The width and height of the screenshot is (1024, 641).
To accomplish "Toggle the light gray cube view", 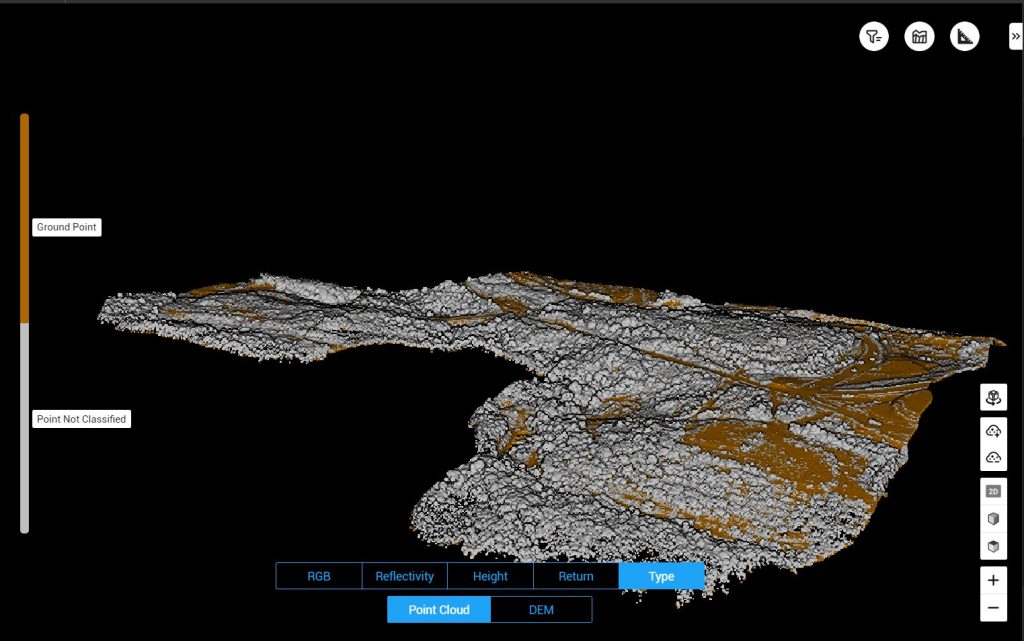I will tap(993, 519).
